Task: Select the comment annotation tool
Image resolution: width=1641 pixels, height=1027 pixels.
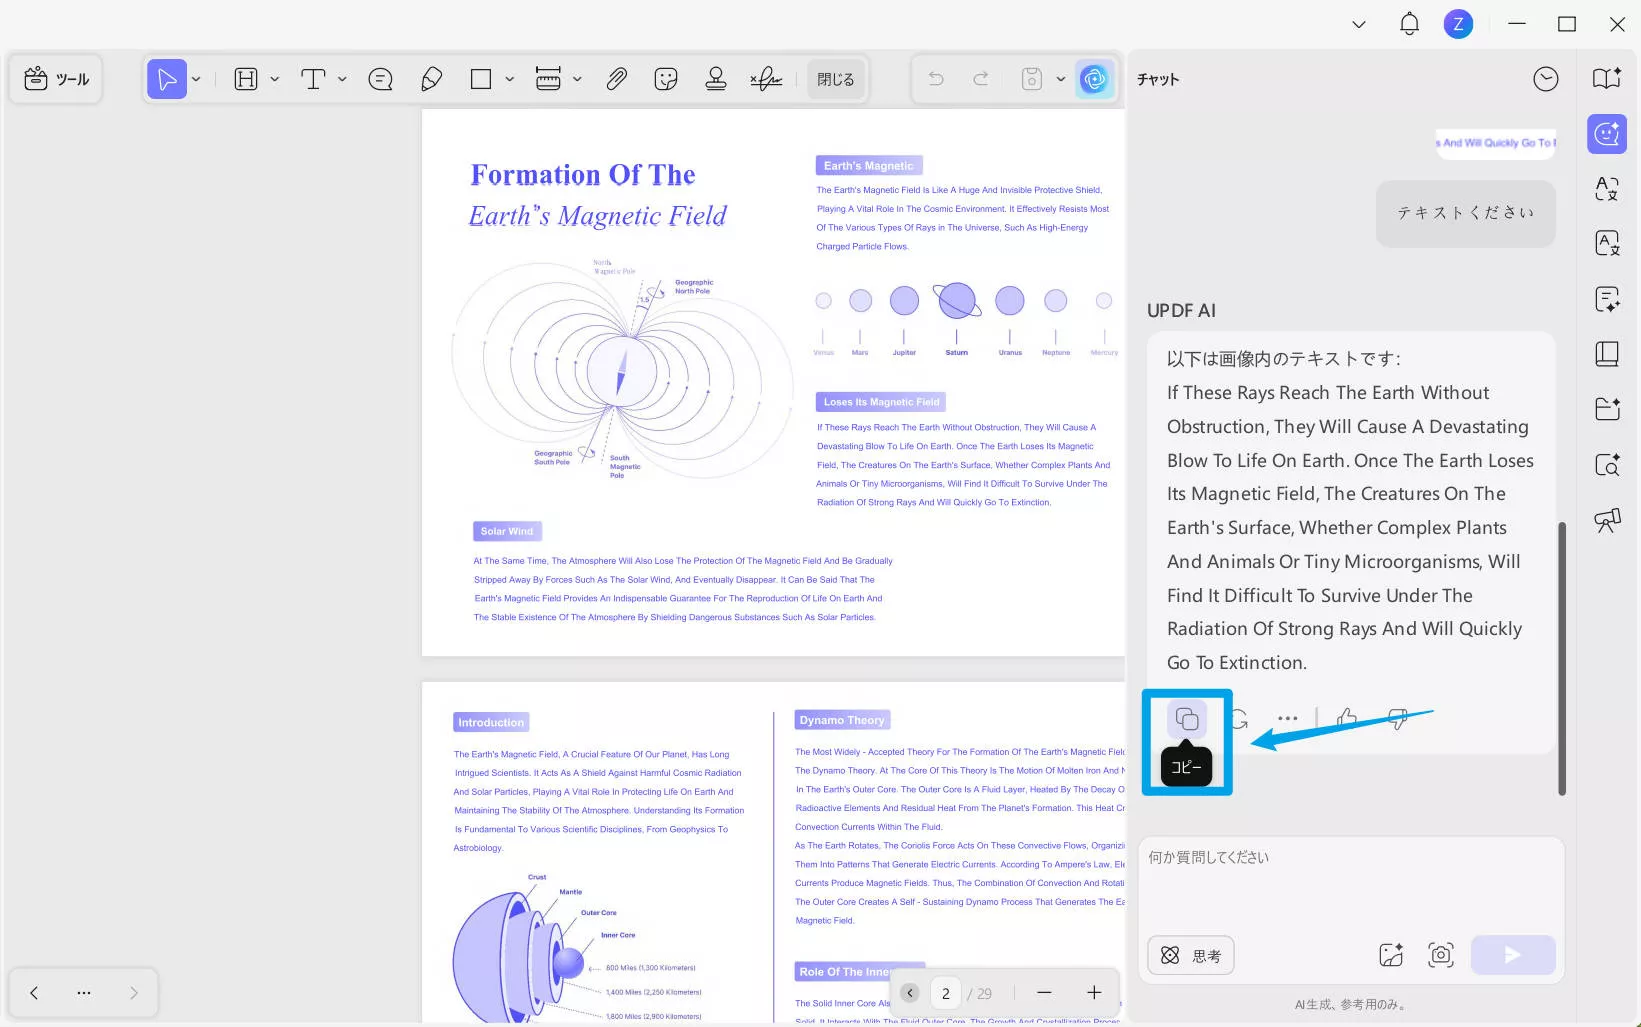Action: (380, 79)
